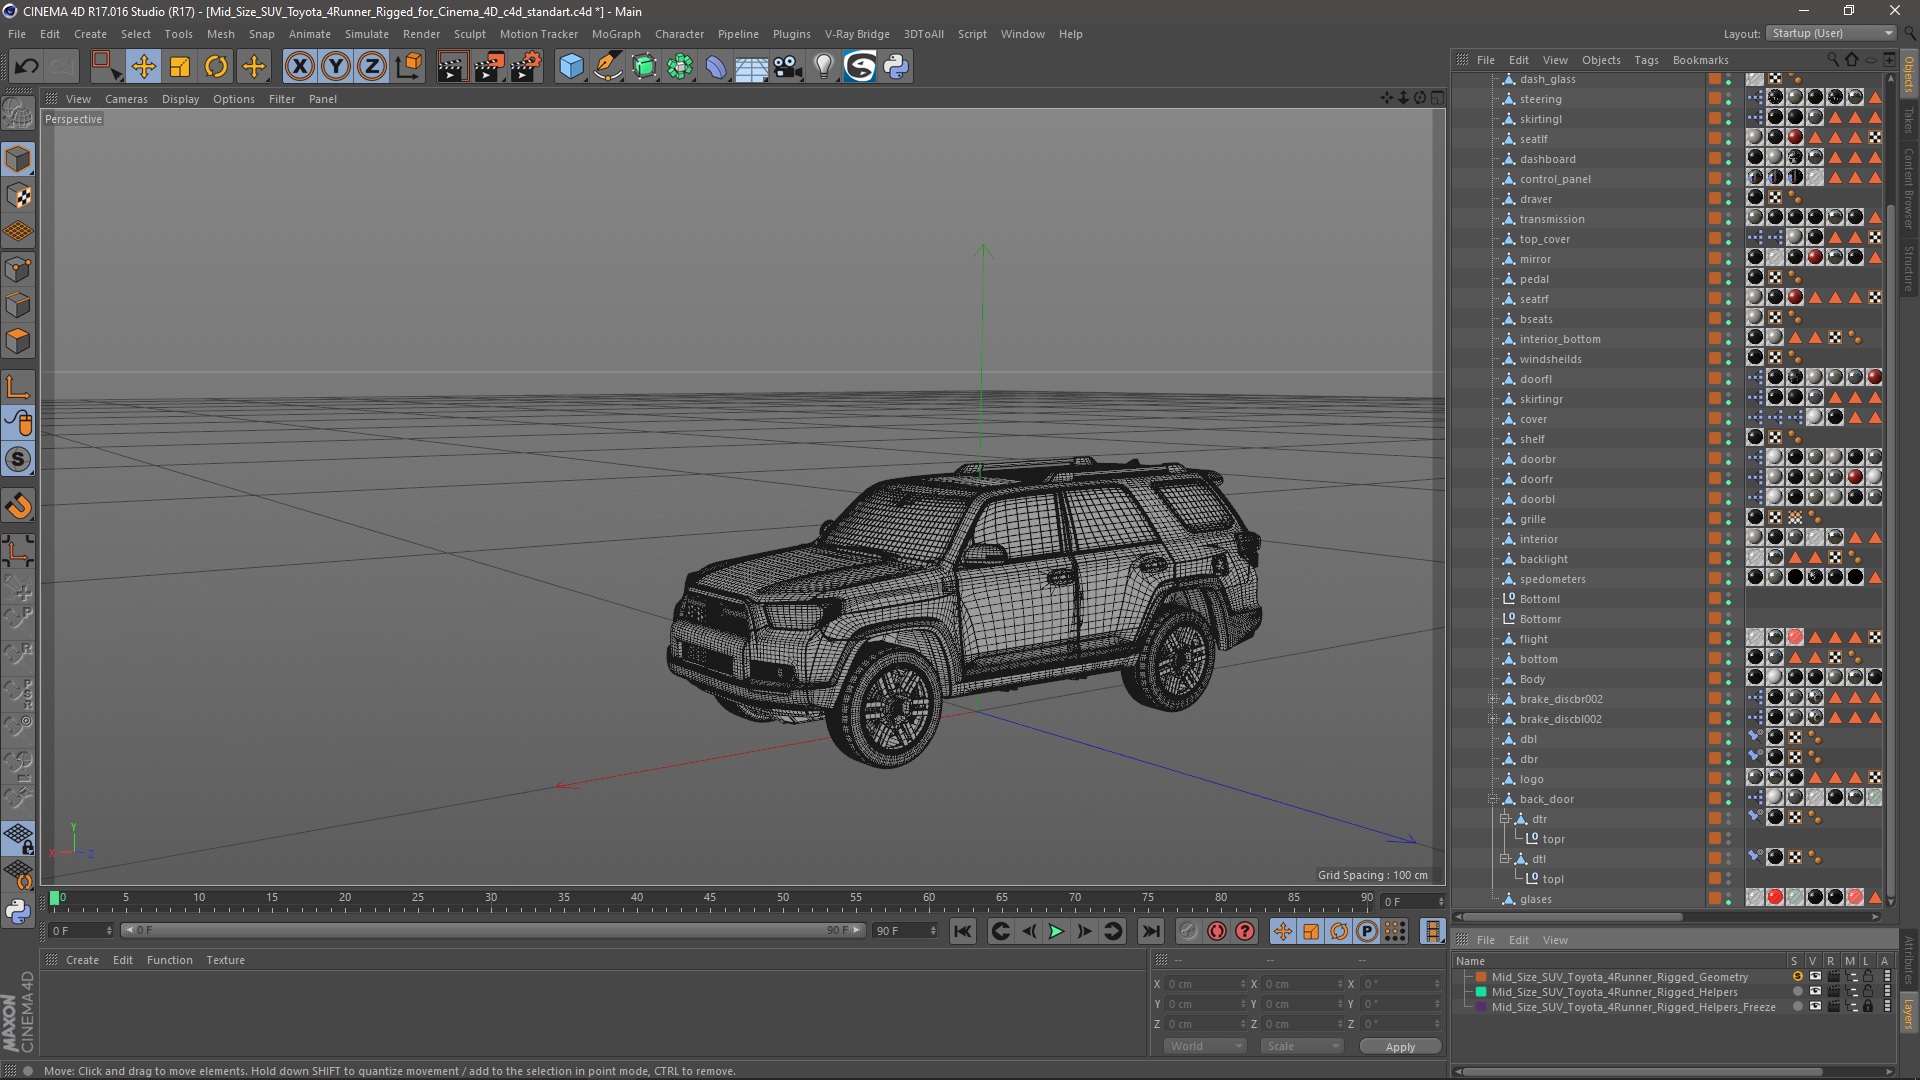The height and width of the screenshot is (1080, 1920).
Task: Open Edit Render Settings icon
Action: pyautogui.click(x=526, y=67)
